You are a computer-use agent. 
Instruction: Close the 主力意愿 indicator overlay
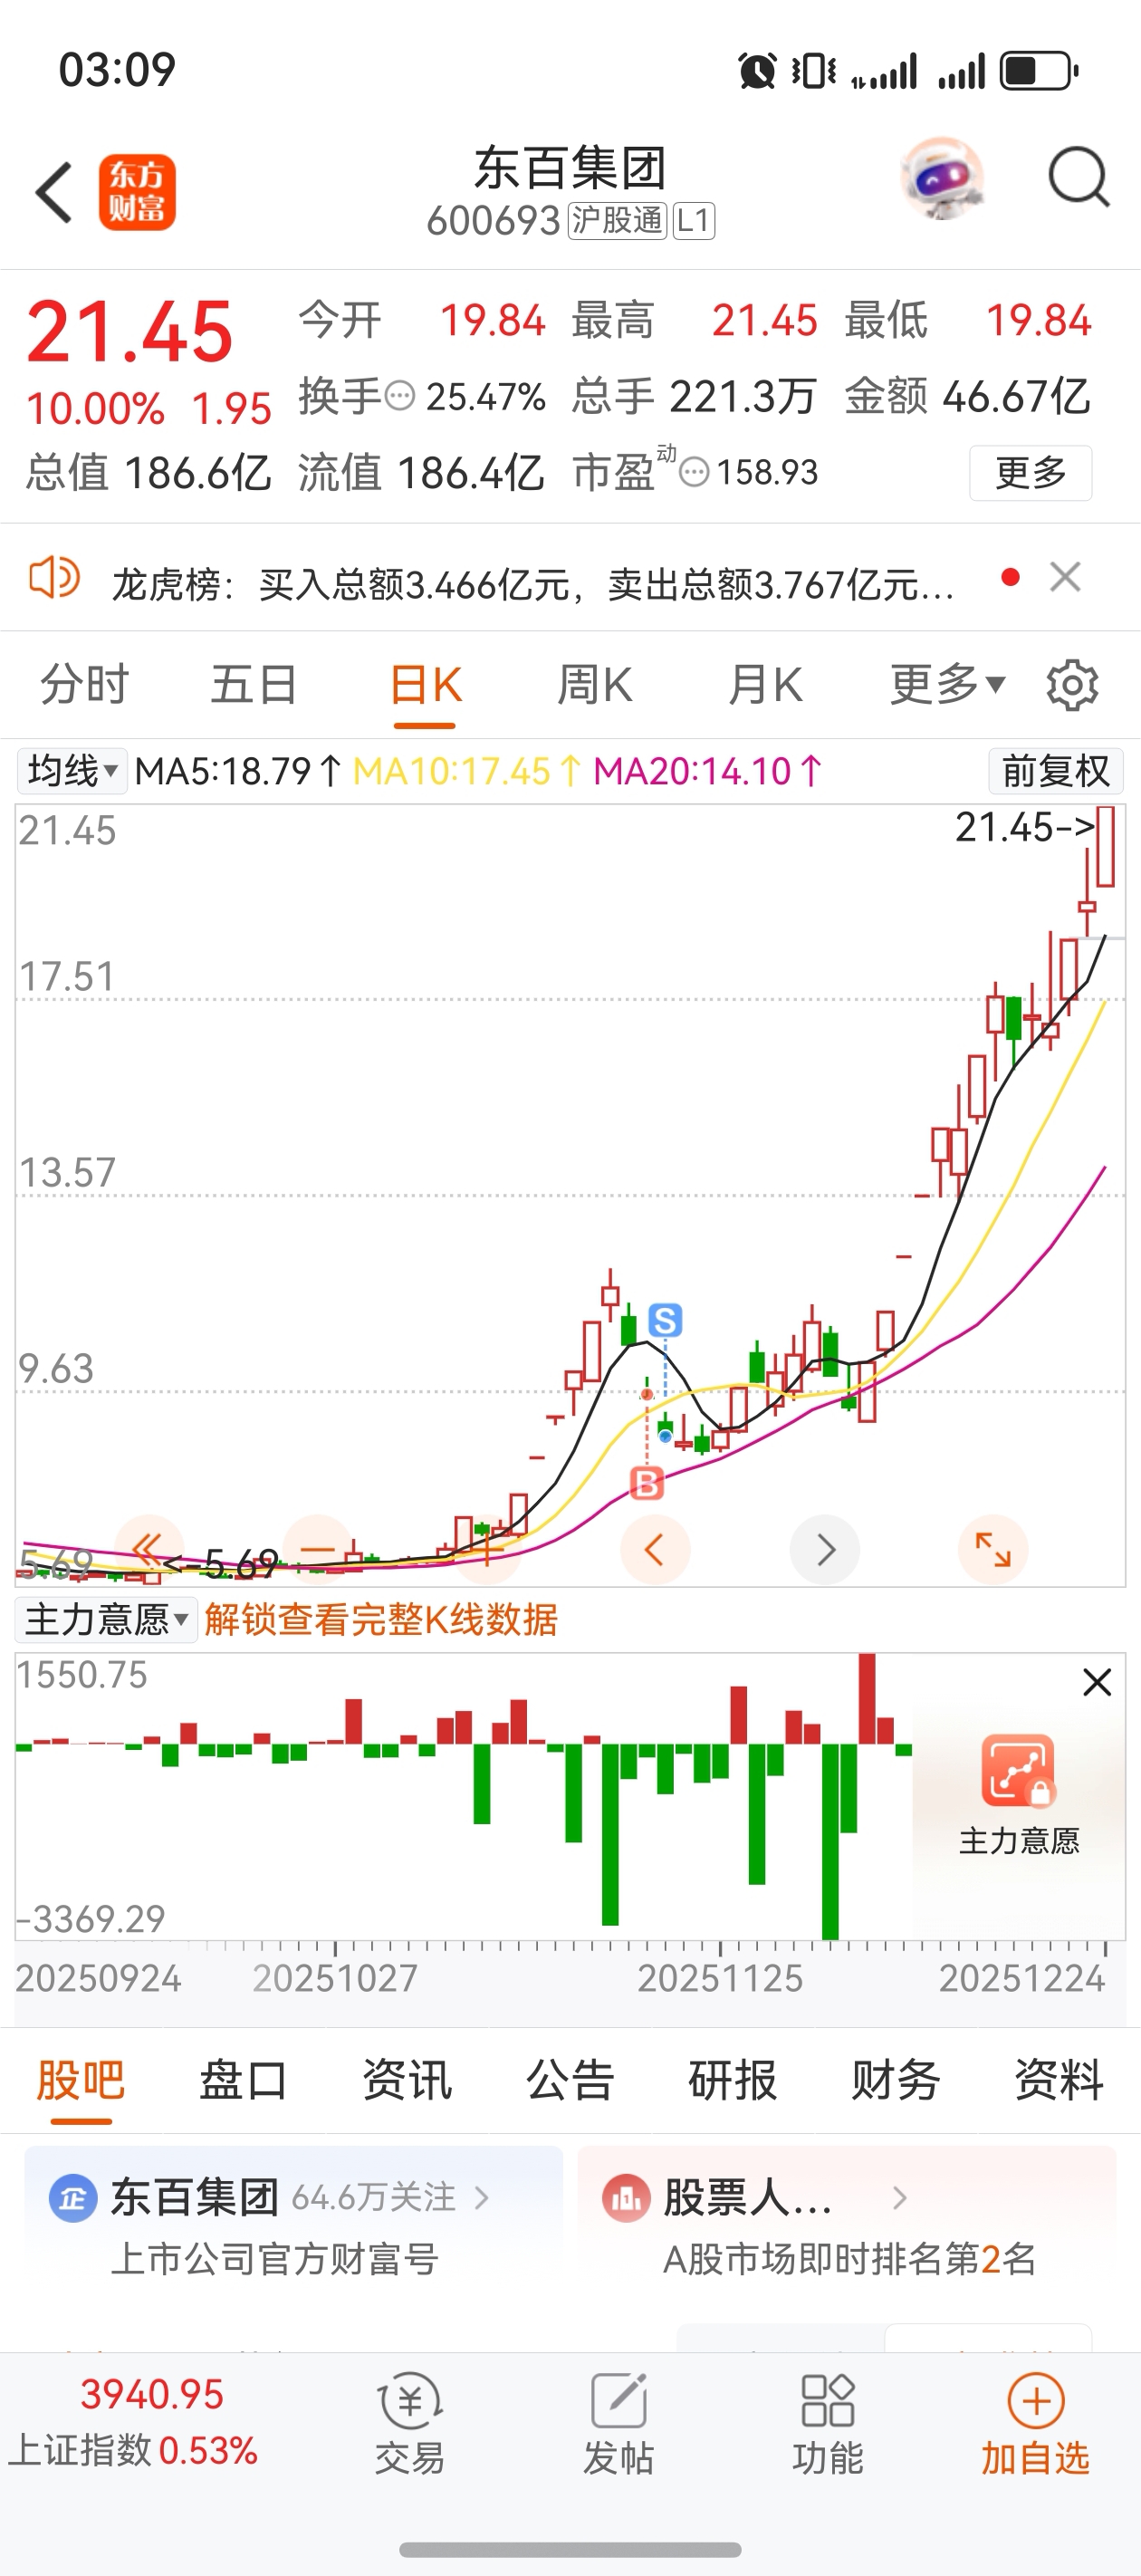point(1097,1682)
